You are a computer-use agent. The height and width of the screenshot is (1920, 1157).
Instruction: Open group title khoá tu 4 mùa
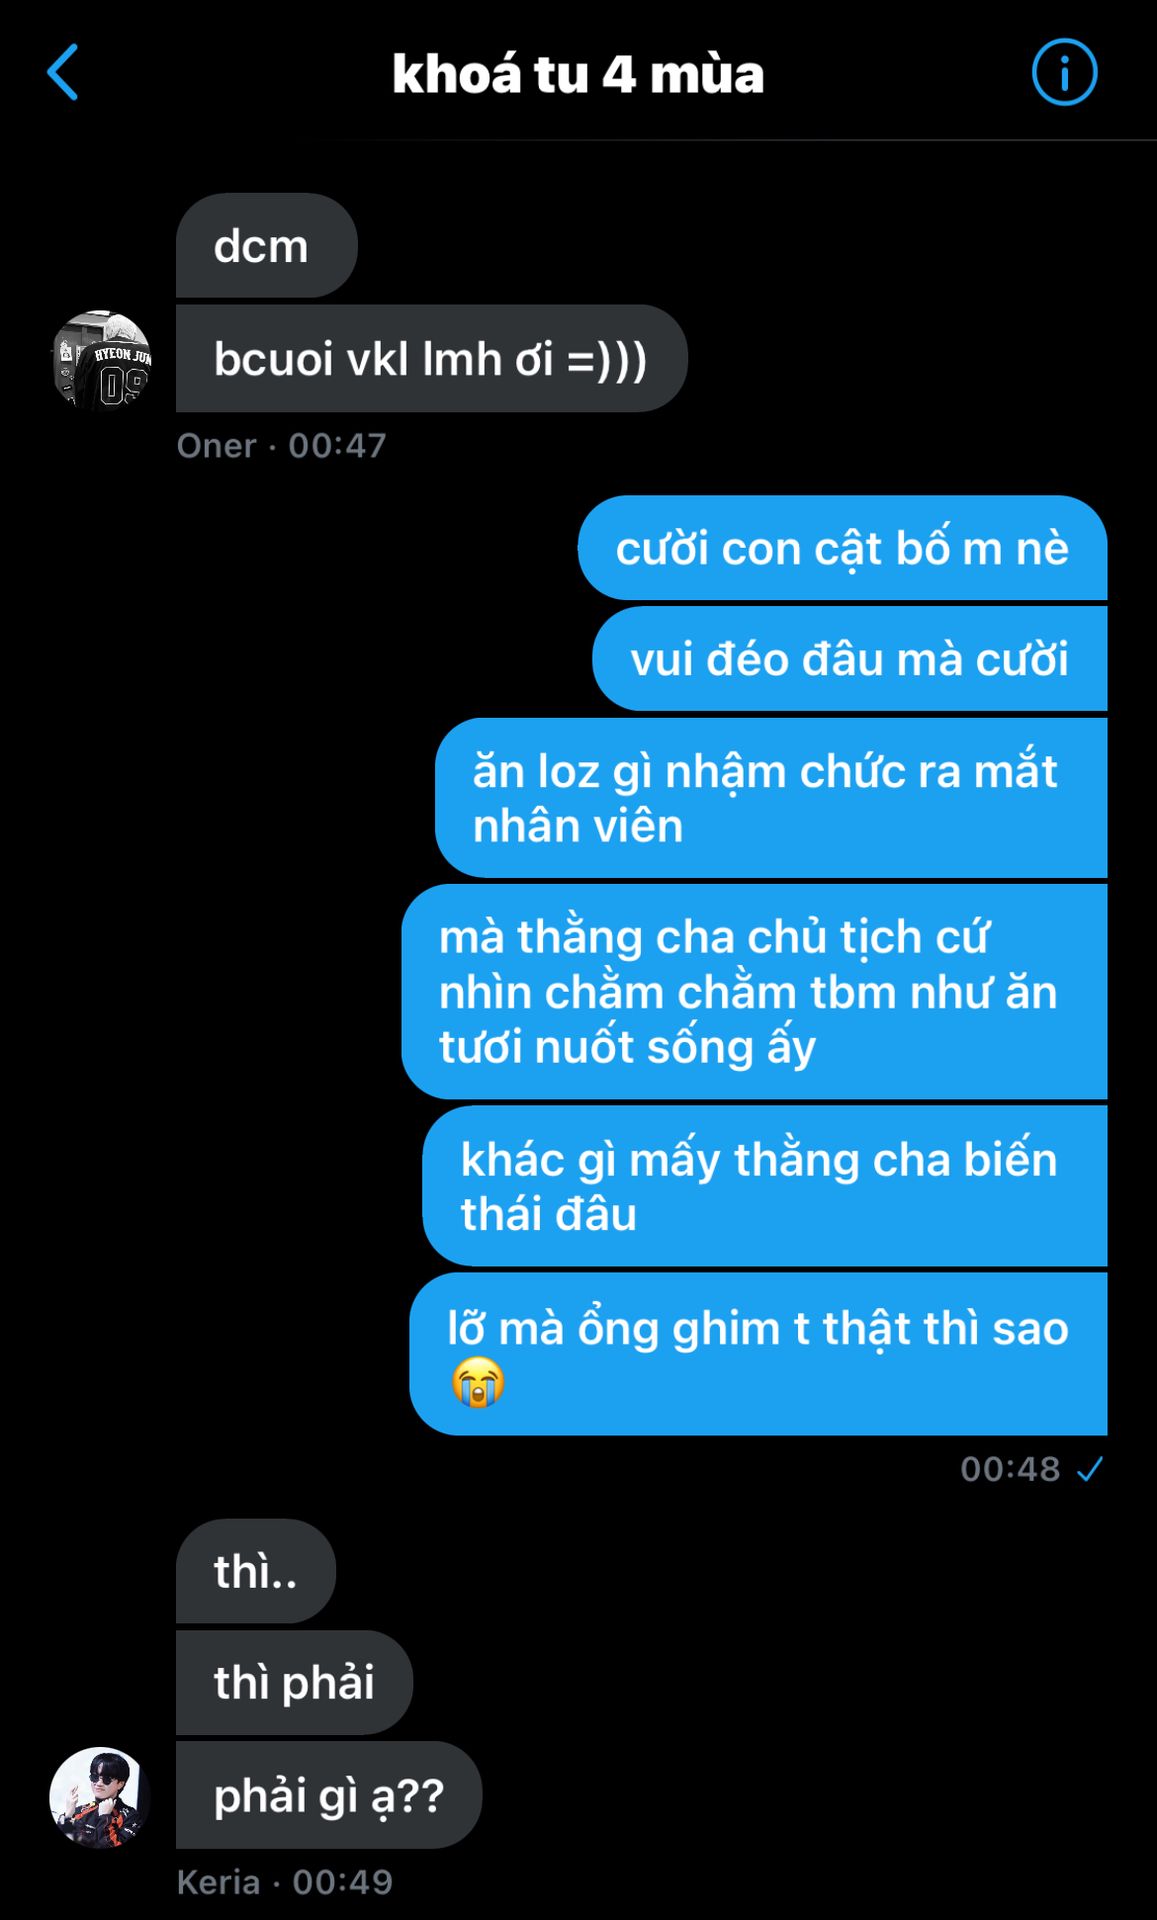tap(578, 74)
